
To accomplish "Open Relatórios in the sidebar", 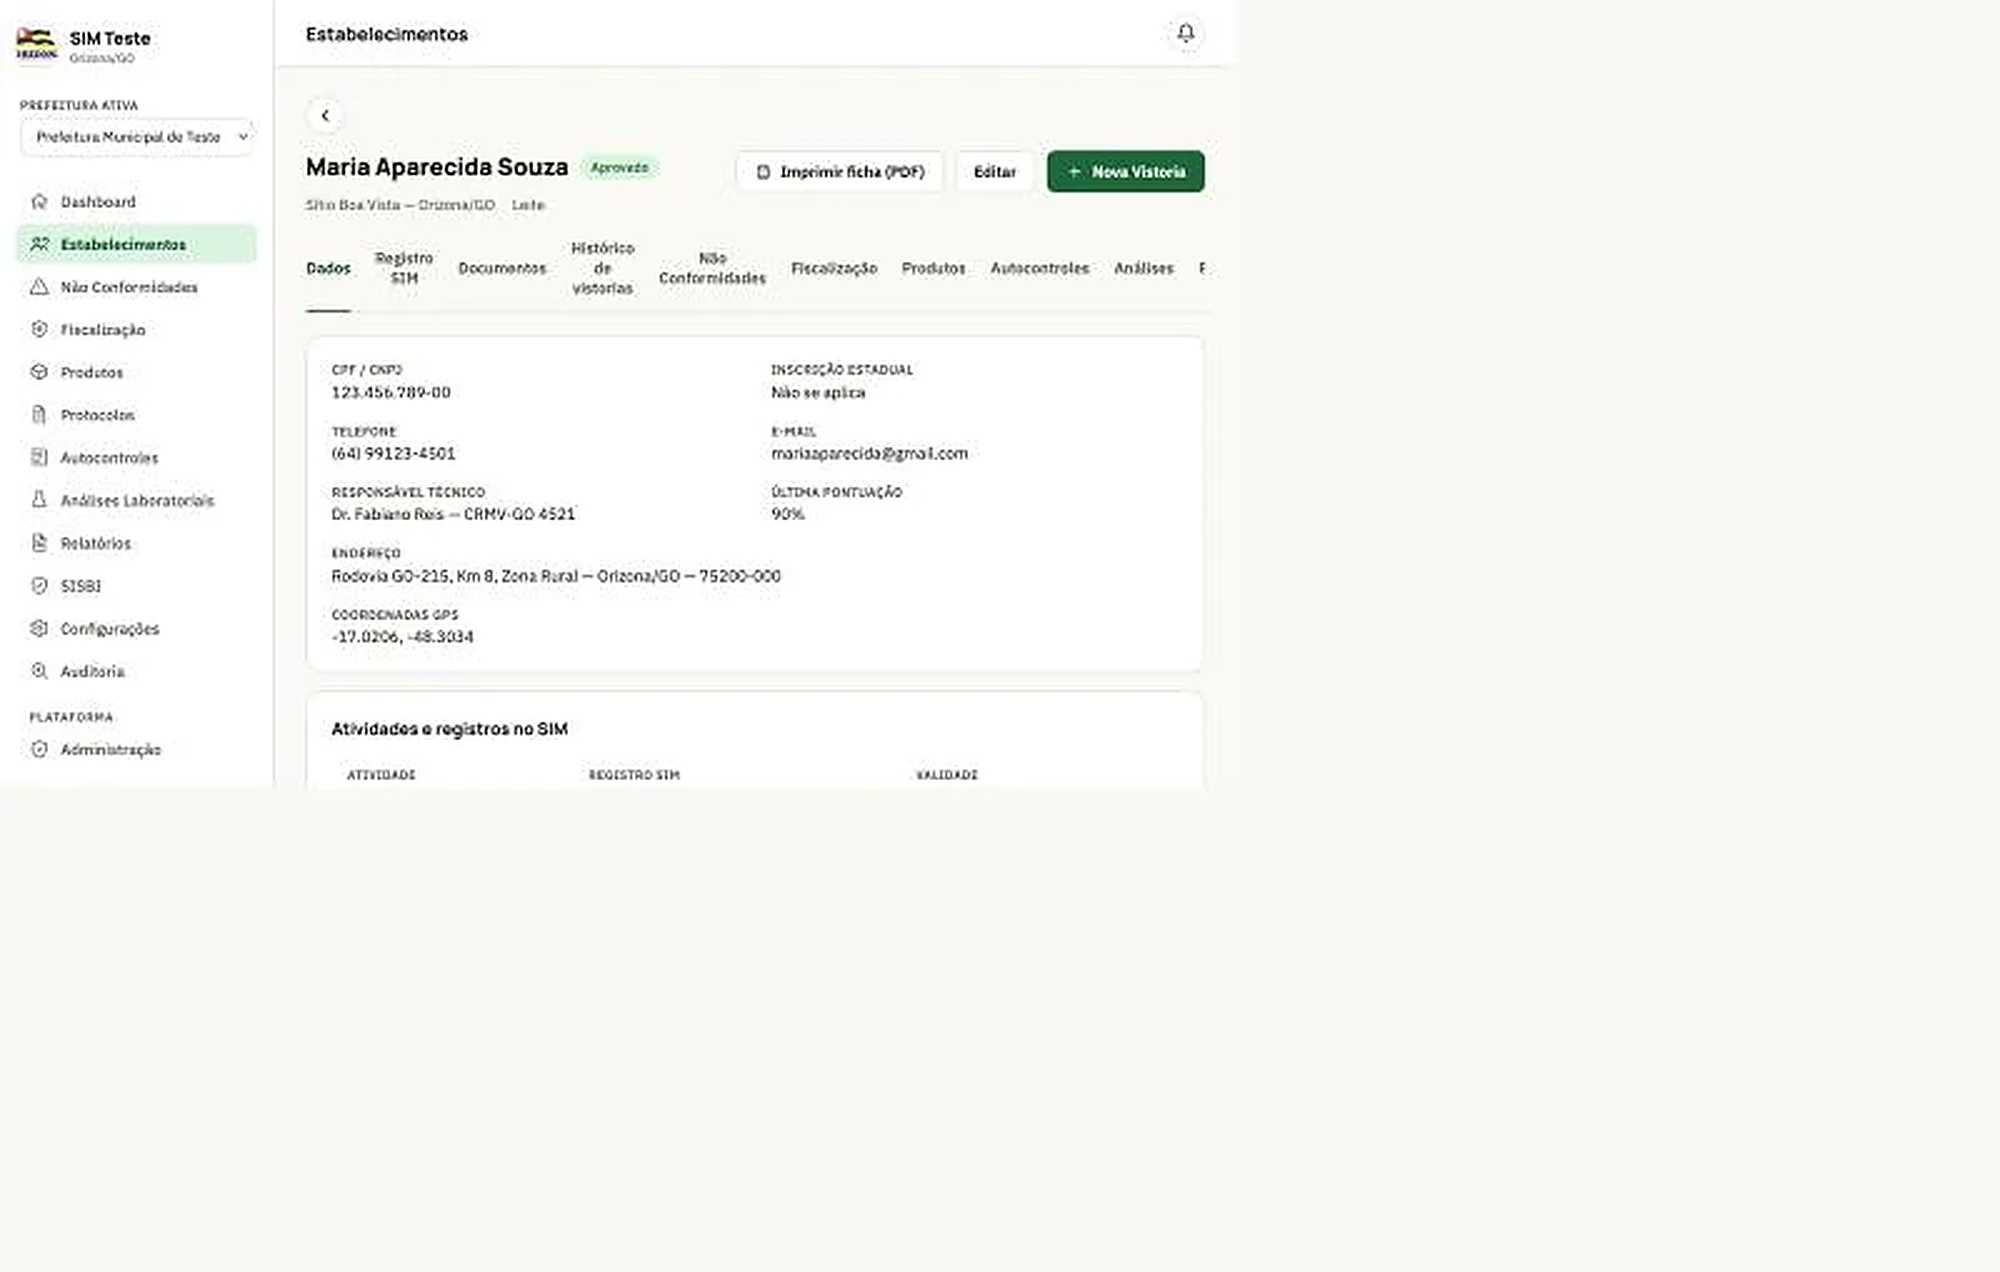I will coord(137,543).
